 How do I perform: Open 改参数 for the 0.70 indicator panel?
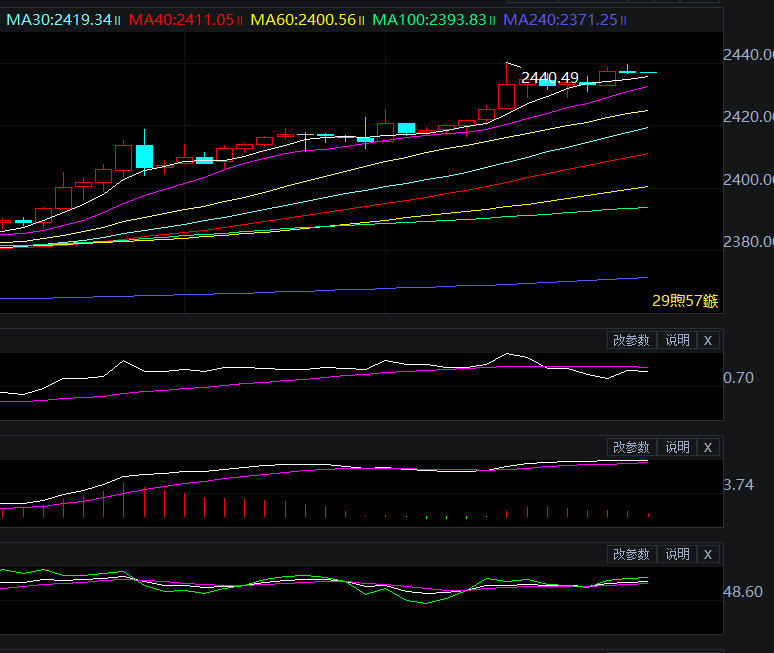(x=631, y=340)
